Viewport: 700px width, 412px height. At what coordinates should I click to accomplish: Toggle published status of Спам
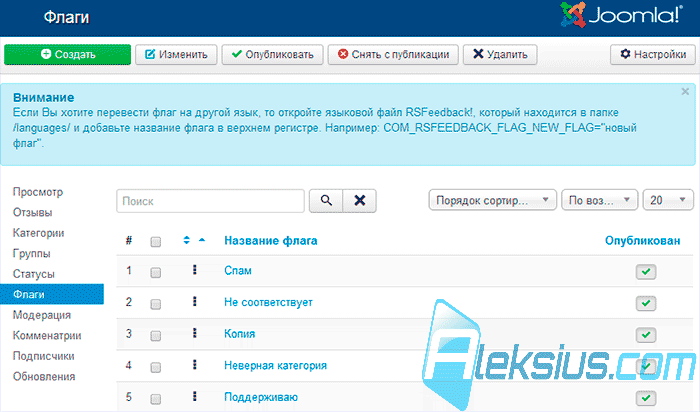click(x=646, y=271)
